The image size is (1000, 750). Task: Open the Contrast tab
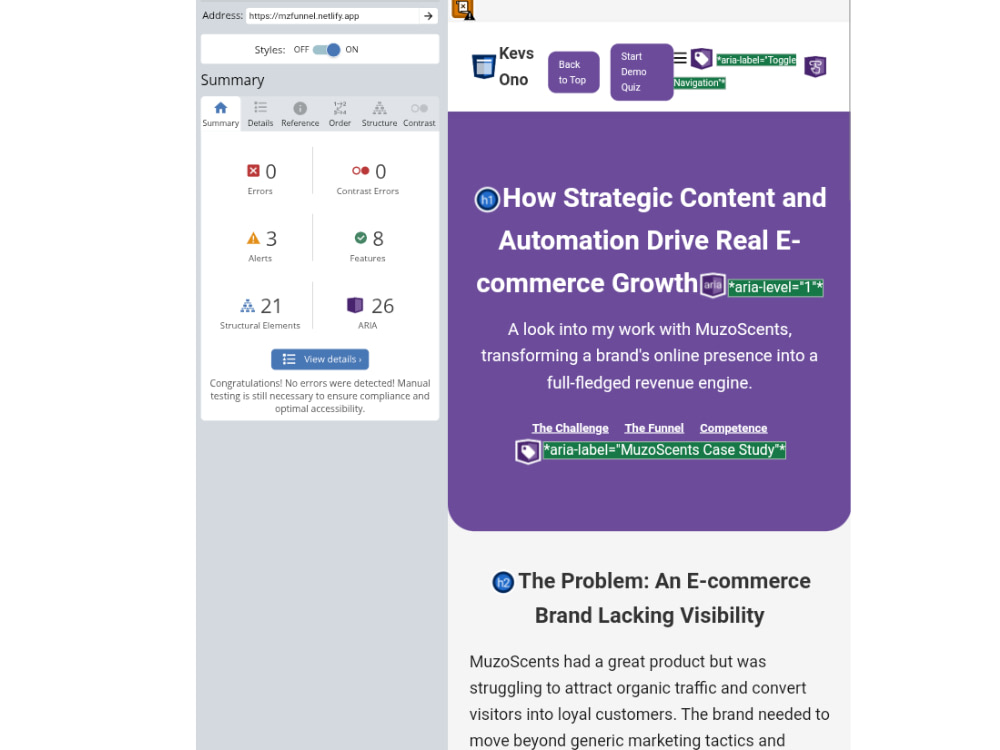click(419, 114)
